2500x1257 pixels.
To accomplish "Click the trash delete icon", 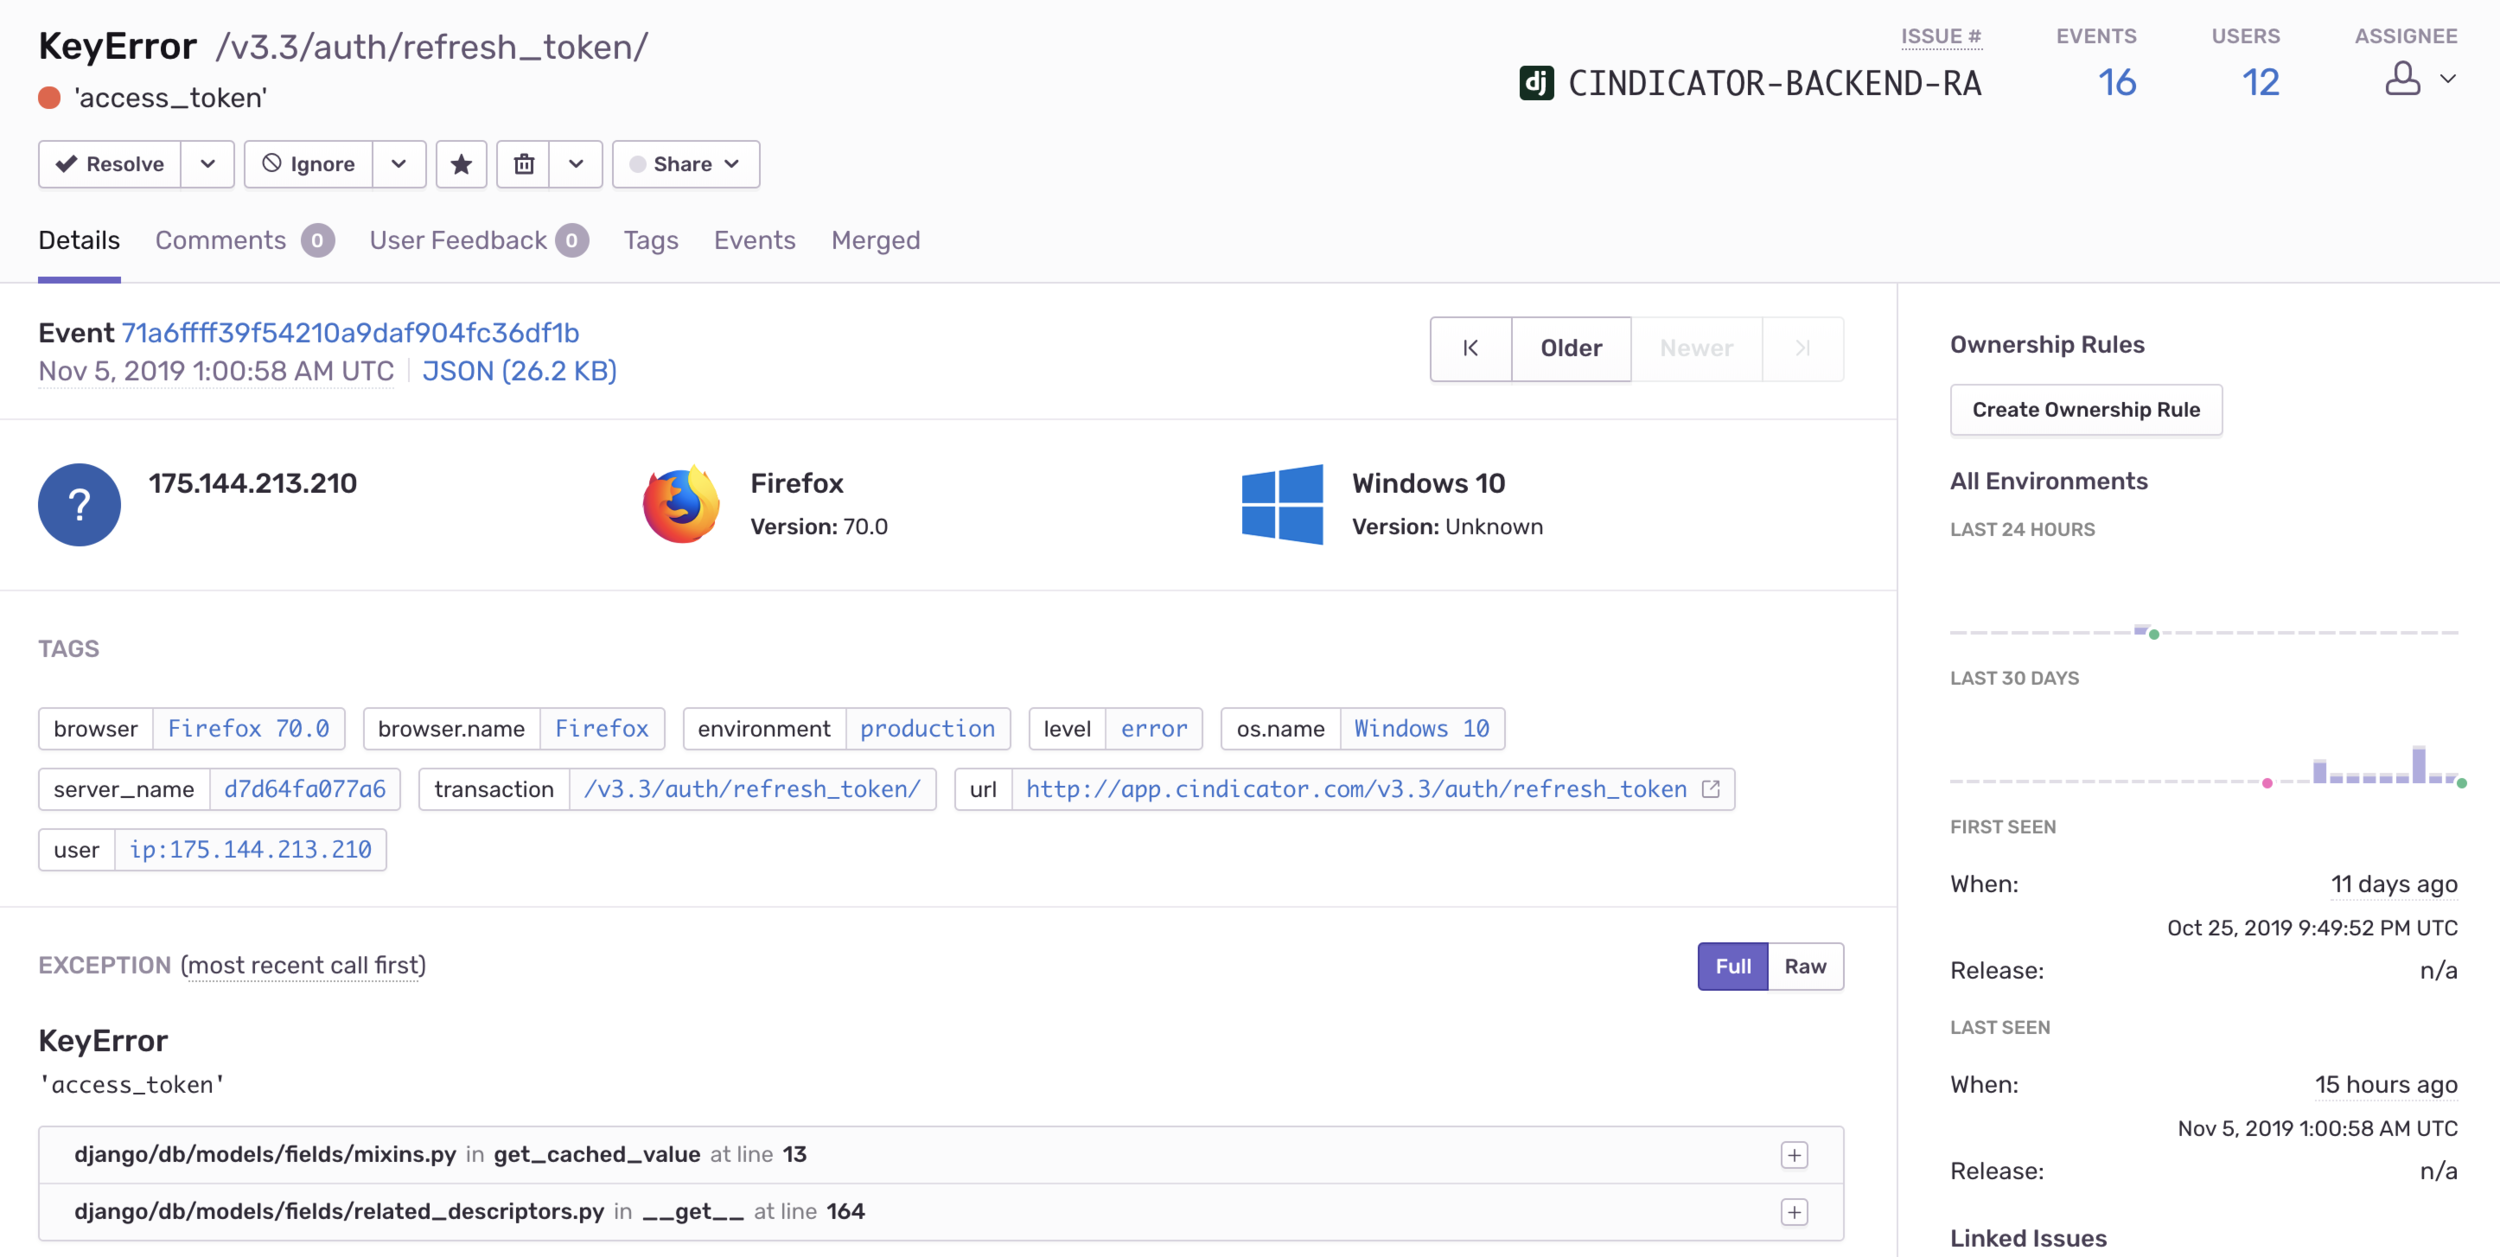I will click(x=524, y=164).
